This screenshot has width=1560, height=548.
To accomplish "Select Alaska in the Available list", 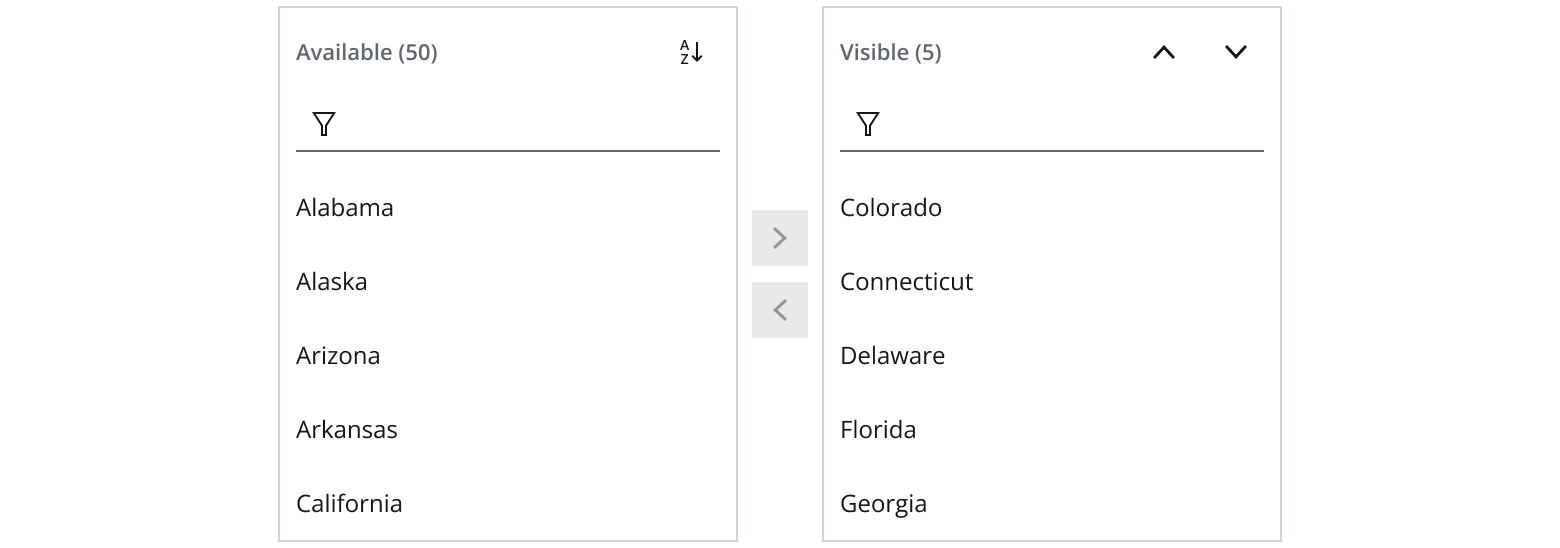I will [332, 282].
